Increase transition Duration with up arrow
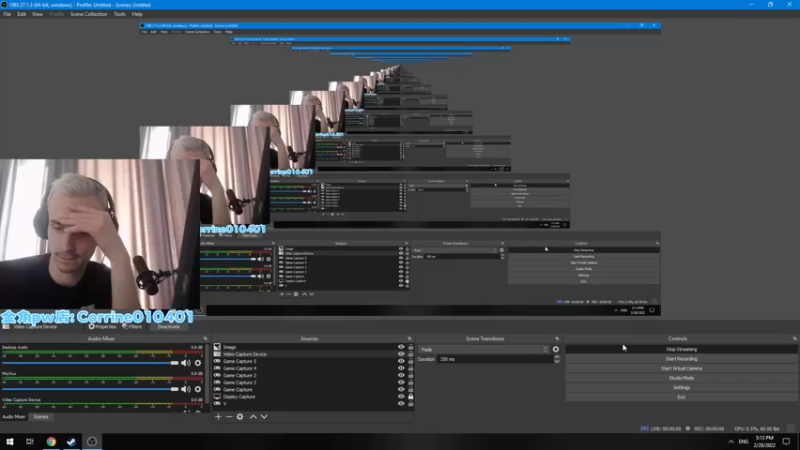The image size is (800, 450). (557, 357)
